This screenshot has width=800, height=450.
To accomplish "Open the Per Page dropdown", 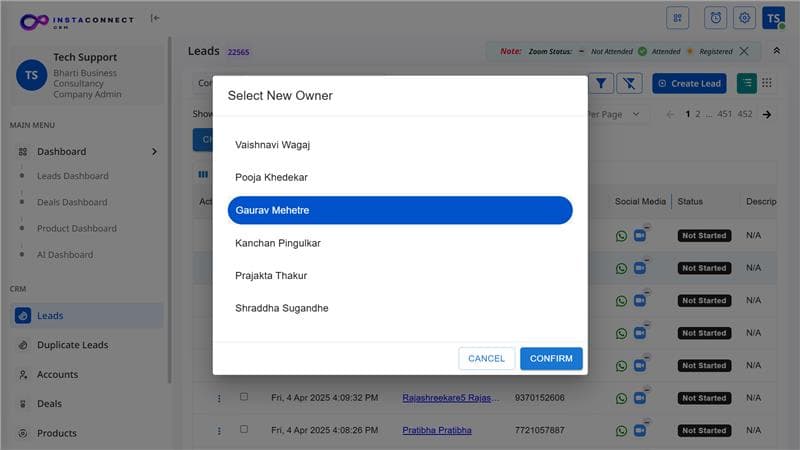I will pyautogui.click(x=617, y=114).
